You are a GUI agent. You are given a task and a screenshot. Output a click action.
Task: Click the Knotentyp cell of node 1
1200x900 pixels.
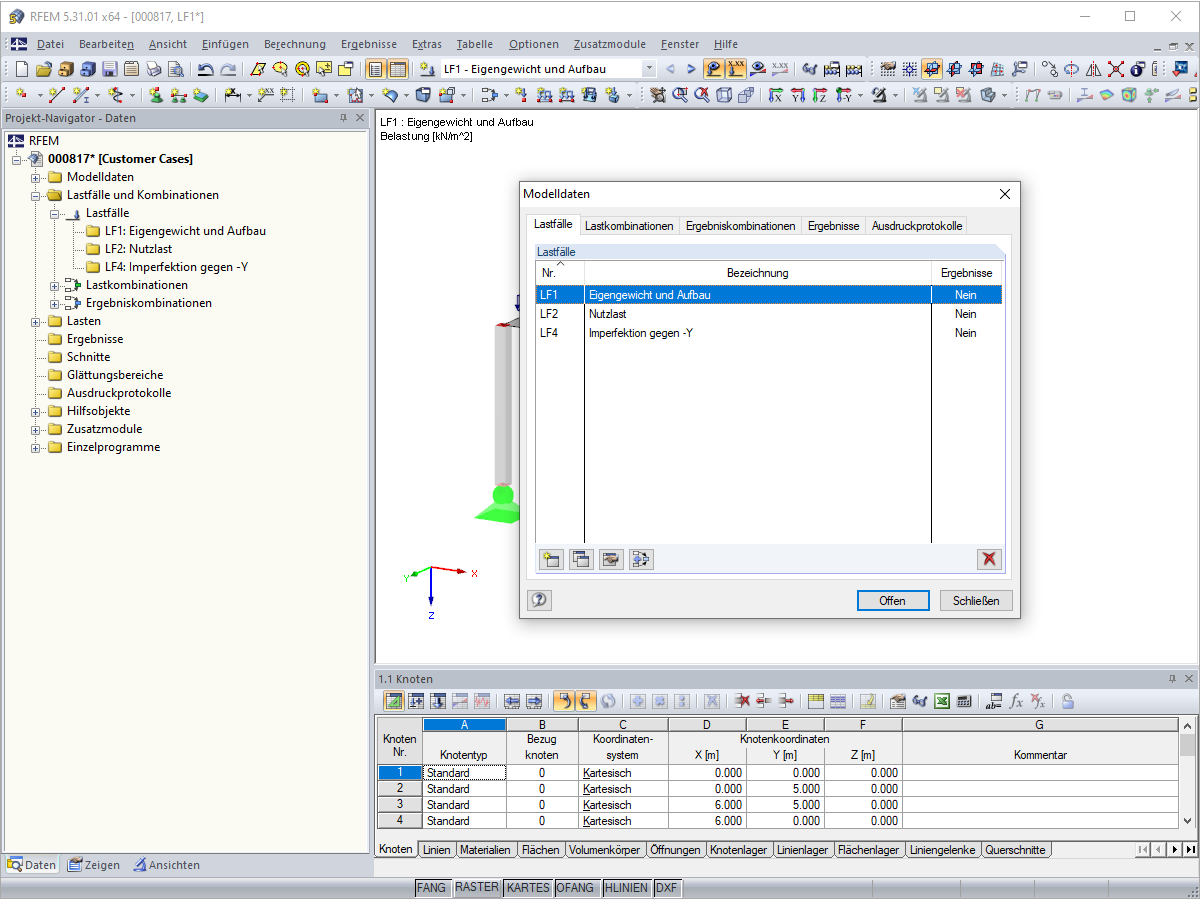pos(465,772)
